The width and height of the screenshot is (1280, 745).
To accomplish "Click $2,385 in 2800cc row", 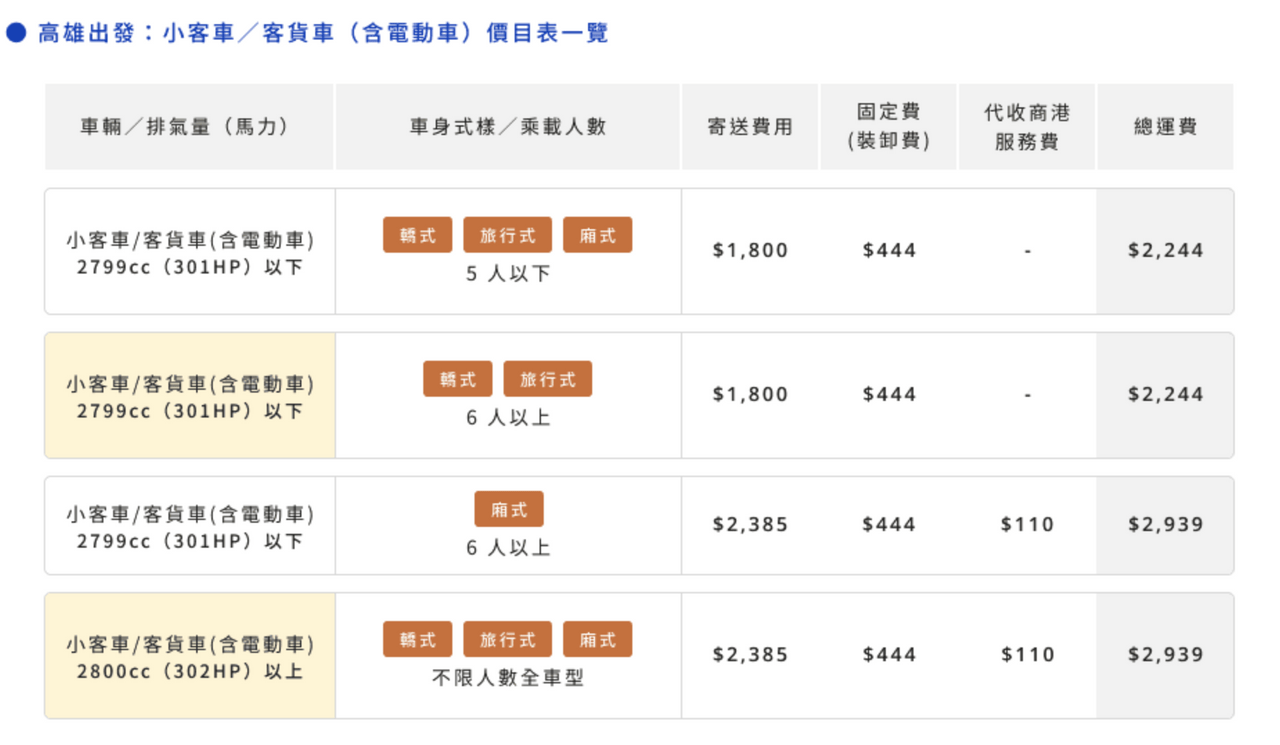I will 750,654.
